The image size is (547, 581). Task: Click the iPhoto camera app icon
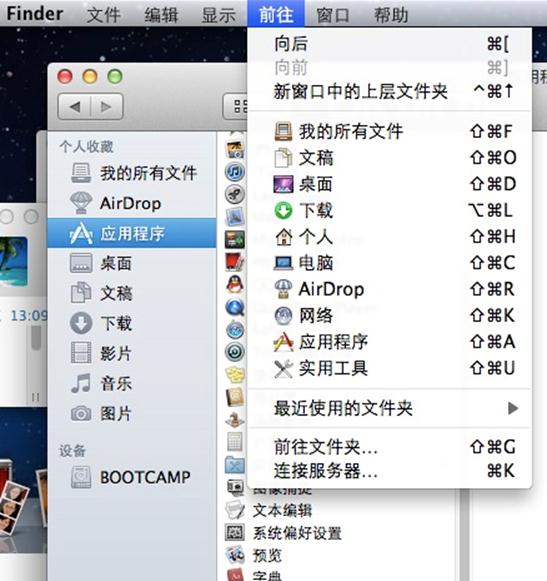(235, 149)
